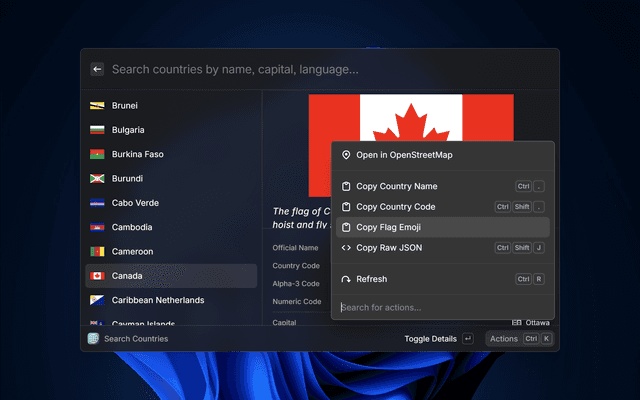Choose Copy Country Code action
640x400 pixels.
(443, 207)
